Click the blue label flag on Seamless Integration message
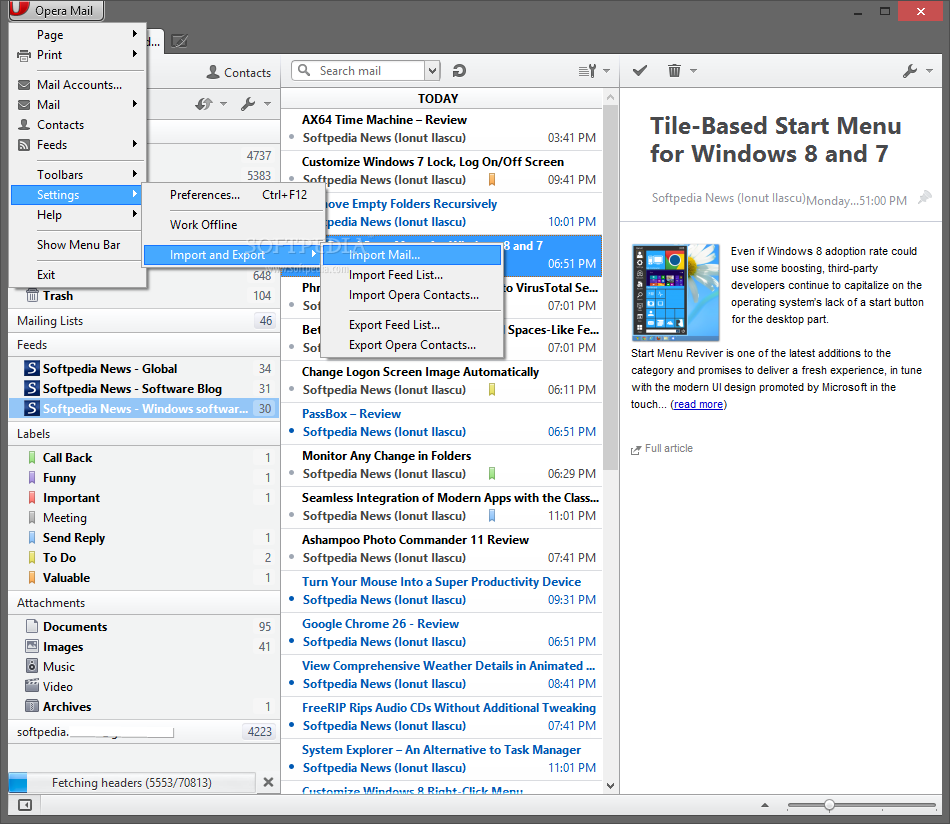This screenshot has height=824, width=950. tap(492, 516)
